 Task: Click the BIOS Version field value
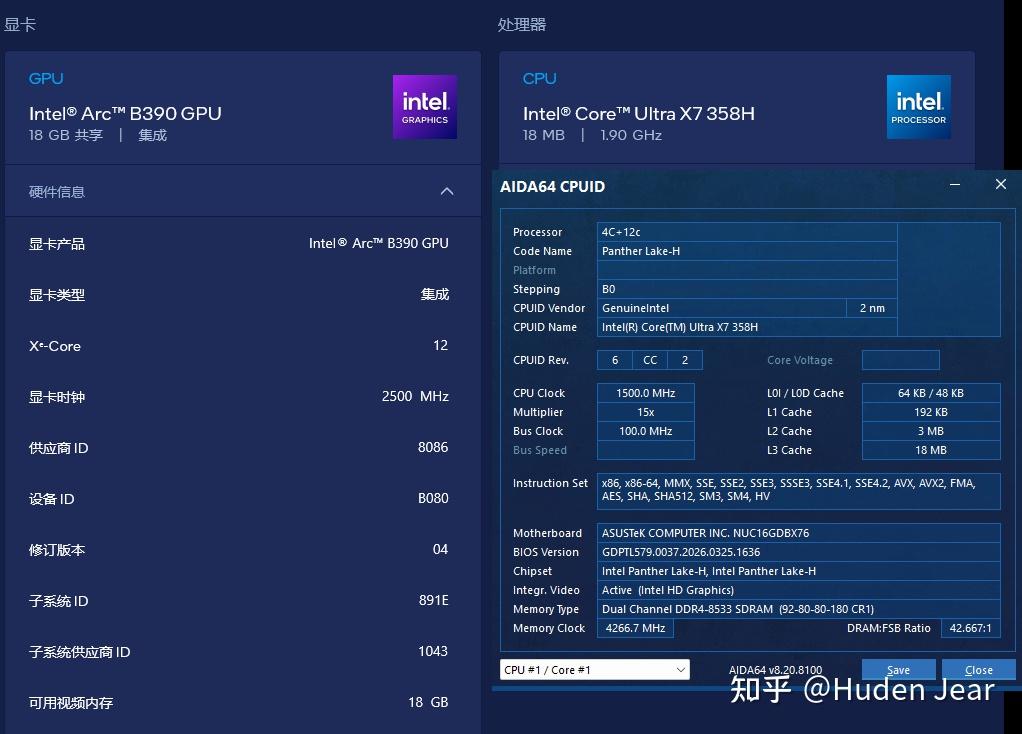click(798, 551)
